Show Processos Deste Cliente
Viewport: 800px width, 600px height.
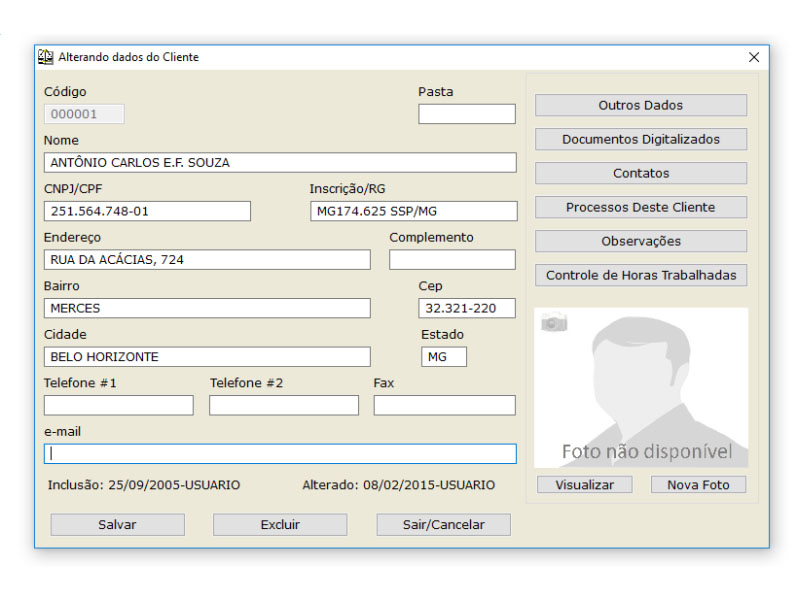point(640,207)
